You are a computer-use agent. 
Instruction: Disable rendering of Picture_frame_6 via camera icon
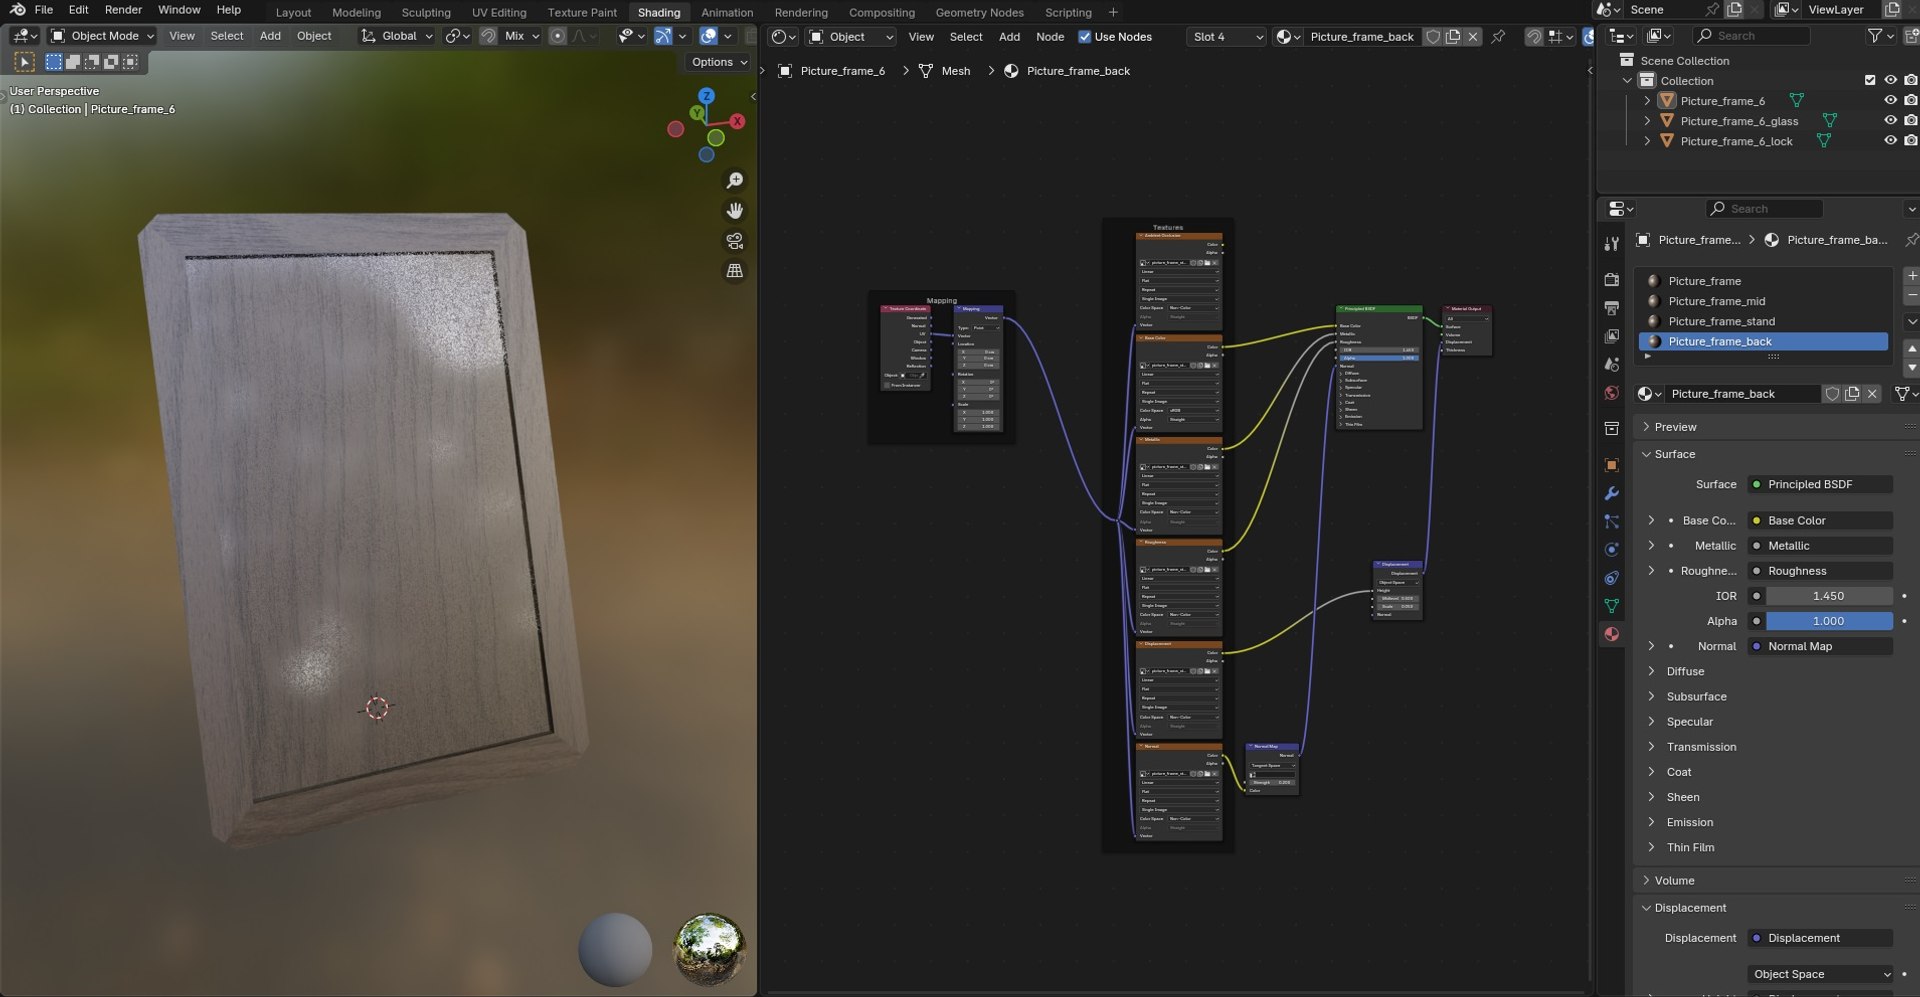tap(1911, 101)
